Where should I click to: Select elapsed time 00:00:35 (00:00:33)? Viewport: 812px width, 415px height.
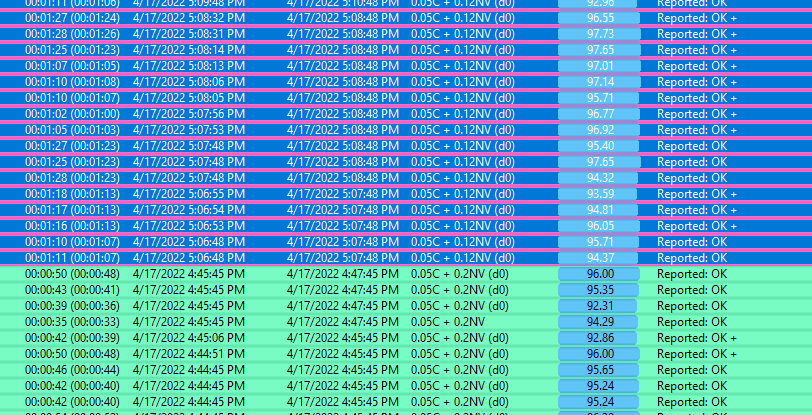(x=72, y=322)
